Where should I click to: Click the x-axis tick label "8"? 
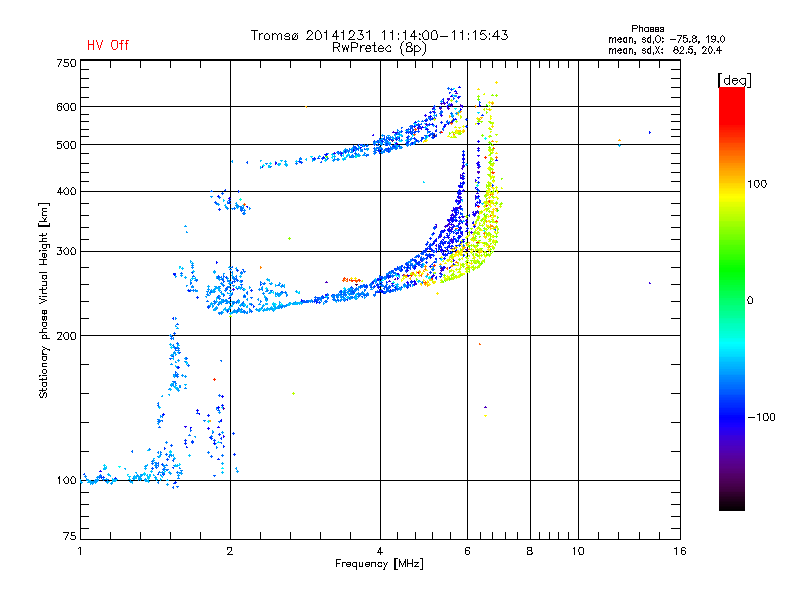coord(530,551)
